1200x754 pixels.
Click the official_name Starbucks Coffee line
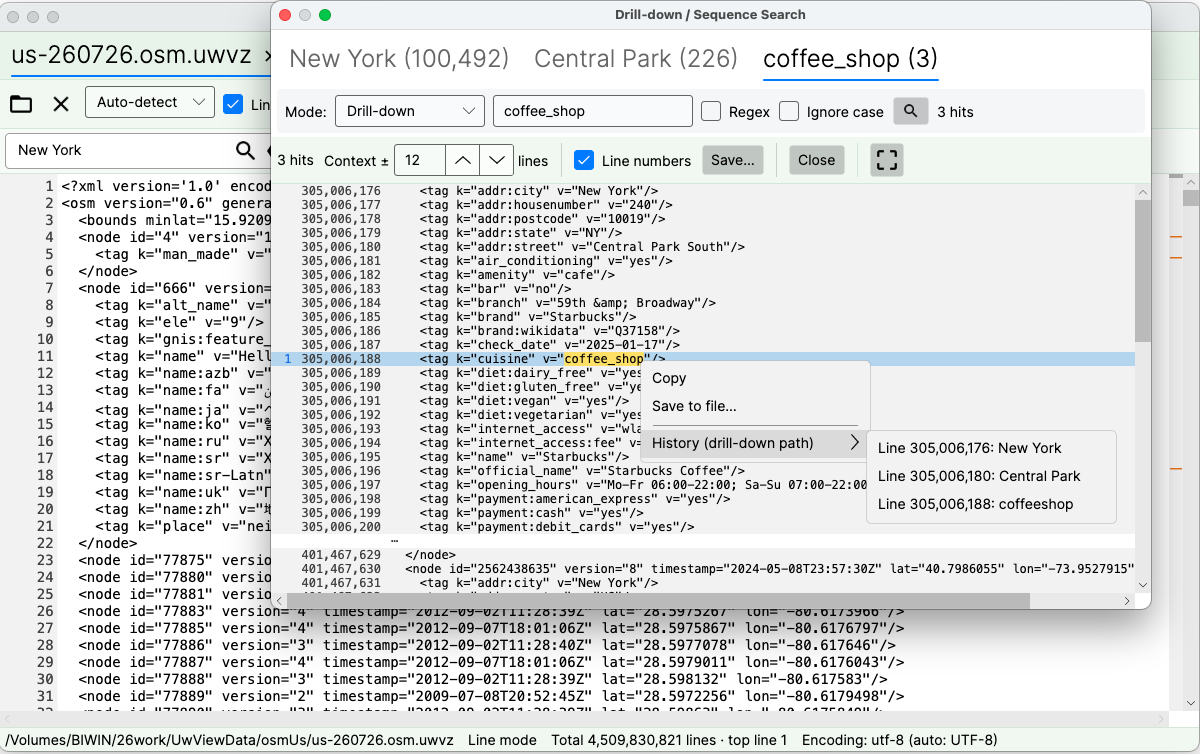[x=582, y=471]
